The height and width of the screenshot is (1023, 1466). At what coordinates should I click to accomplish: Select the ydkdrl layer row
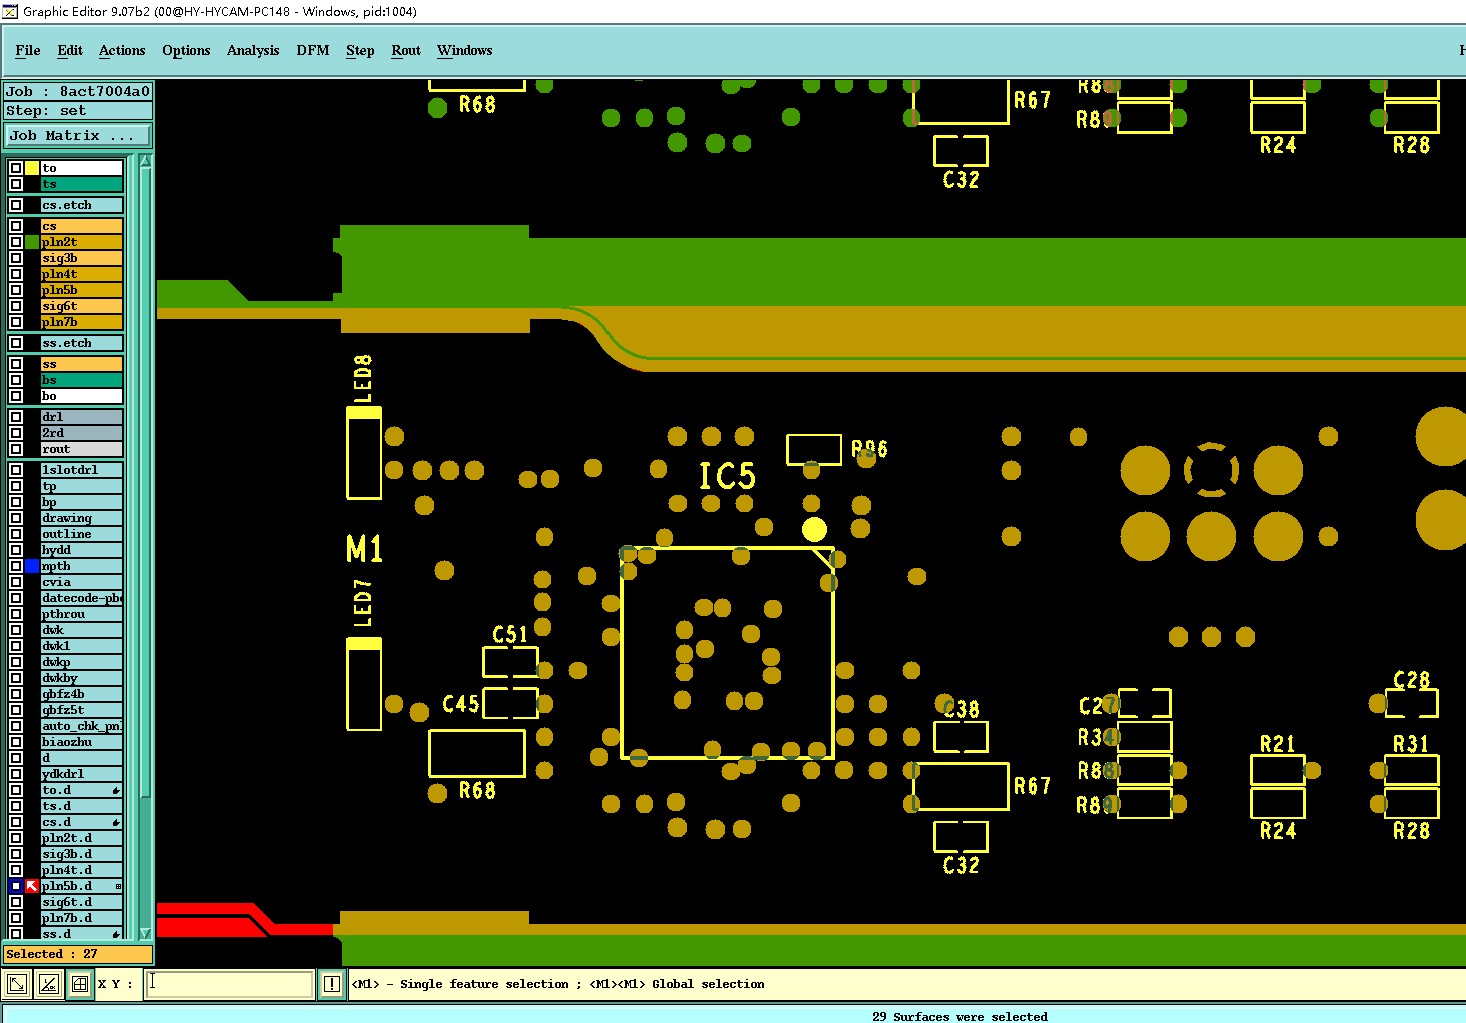tap(82, 774)
